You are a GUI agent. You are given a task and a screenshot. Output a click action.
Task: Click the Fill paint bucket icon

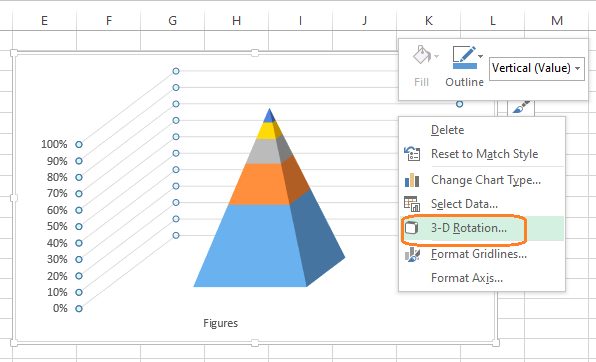pos(422,55)
